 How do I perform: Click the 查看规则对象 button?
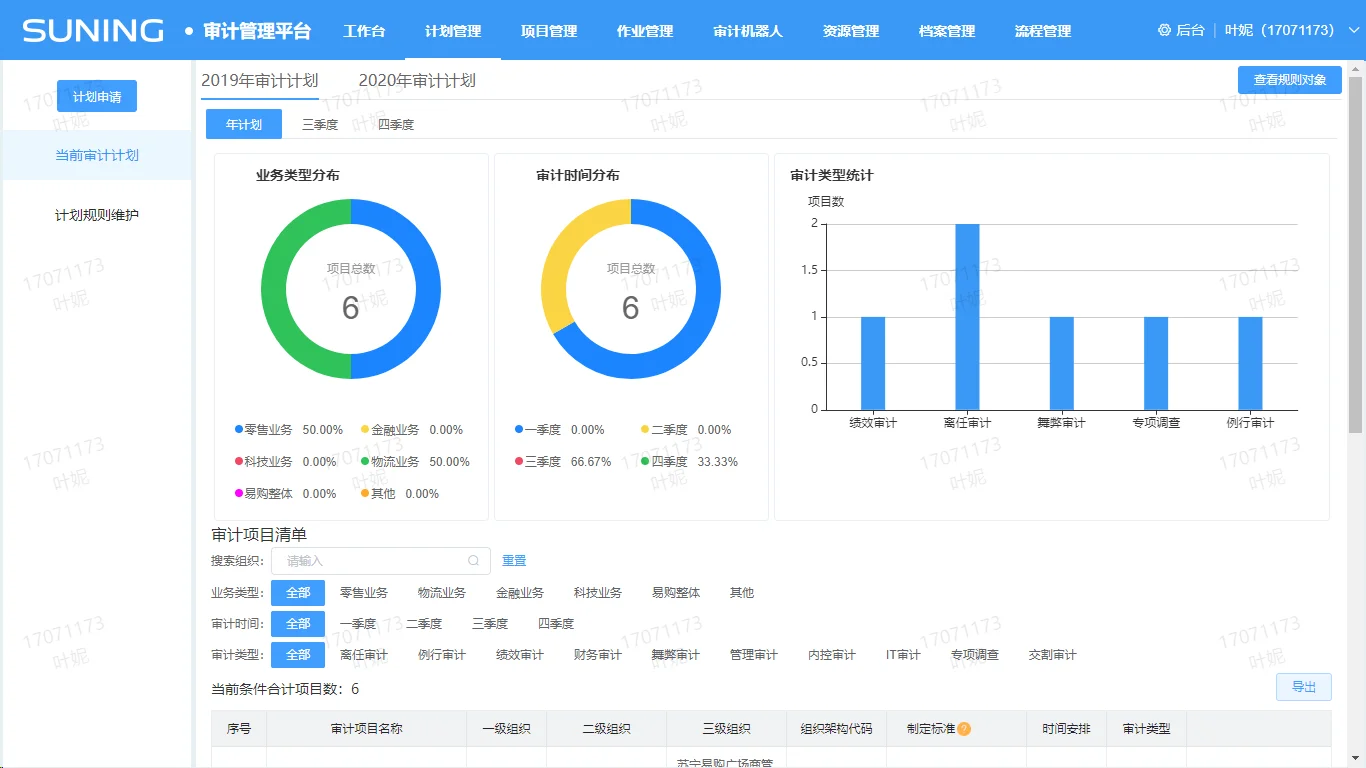(x=1289, y=80)
